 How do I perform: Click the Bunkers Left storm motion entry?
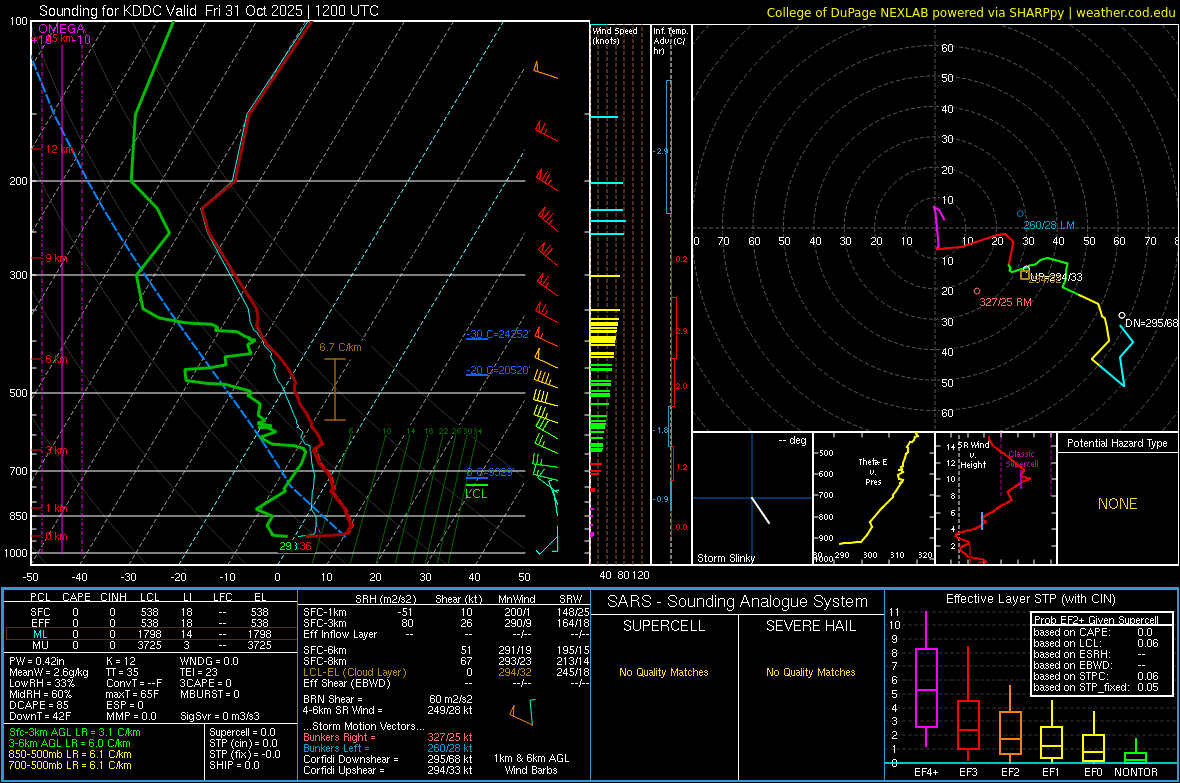(x=388, y=748)
